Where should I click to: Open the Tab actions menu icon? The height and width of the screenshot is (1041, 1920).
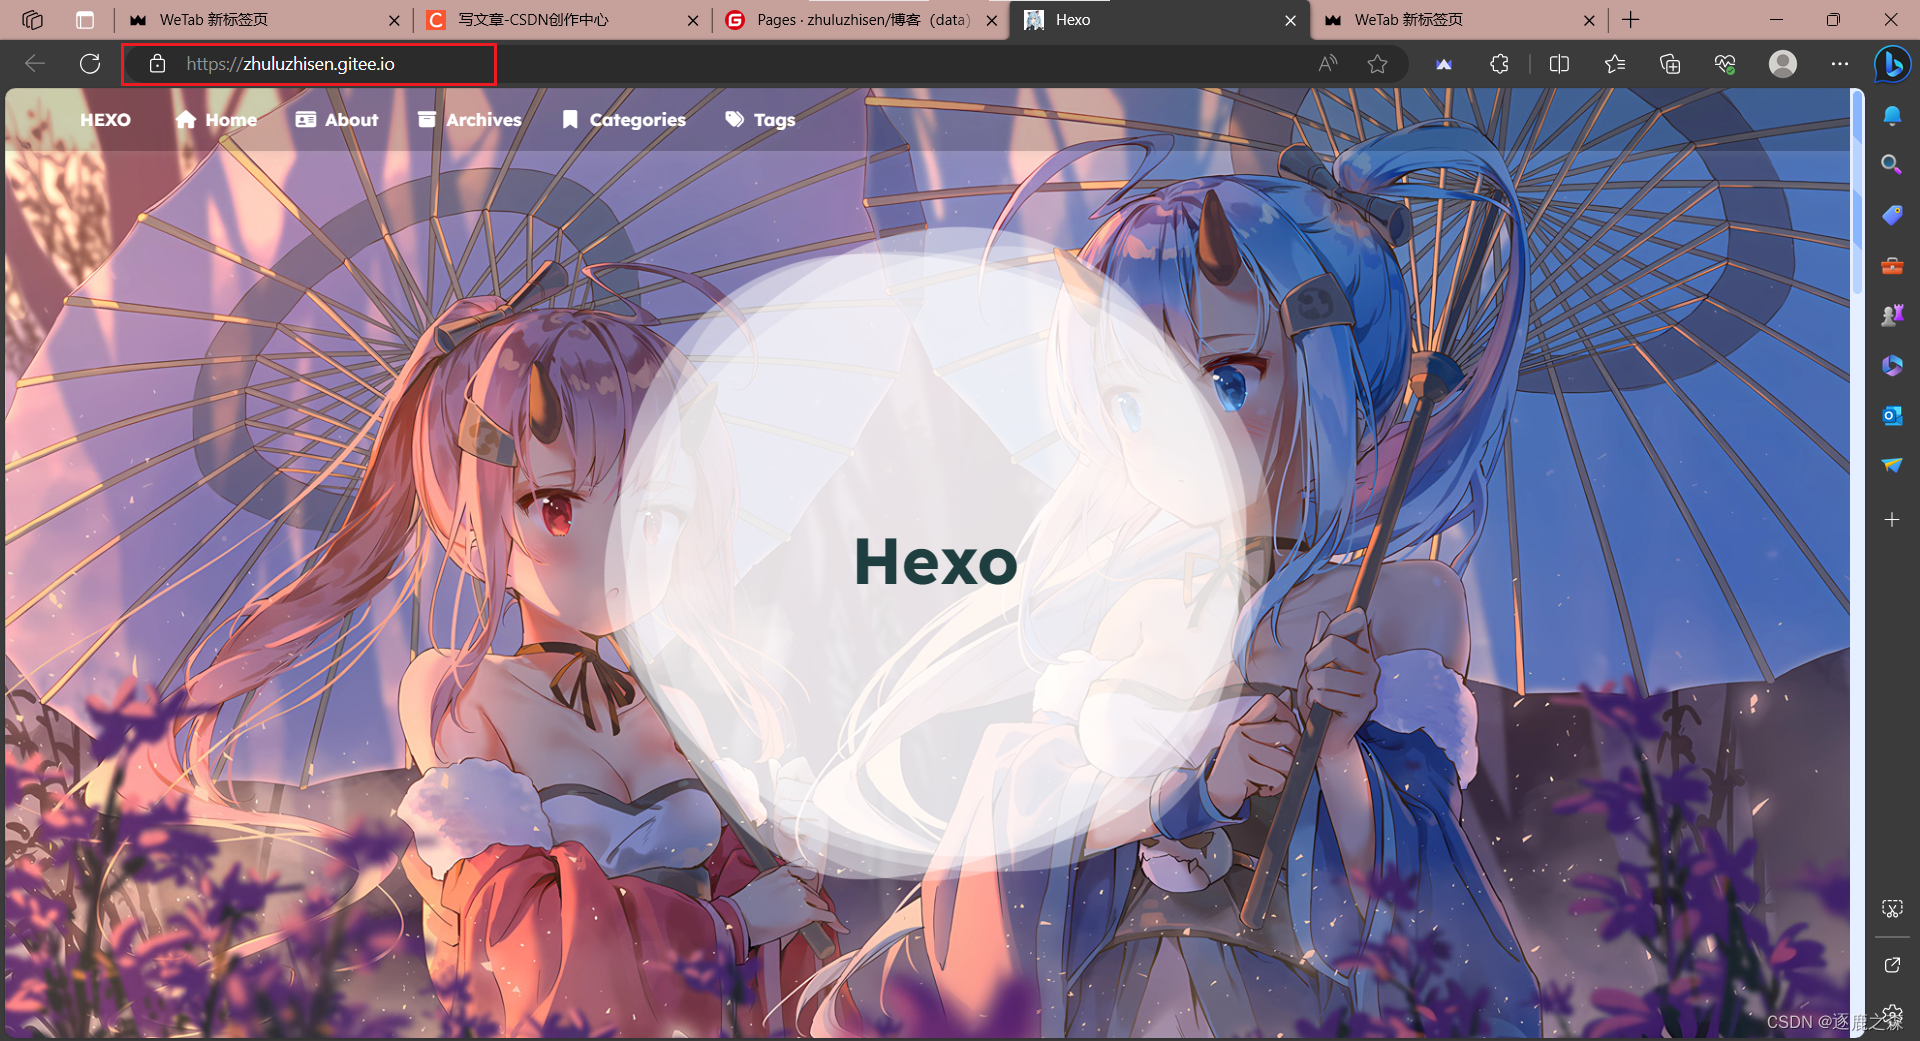[85, 20]
